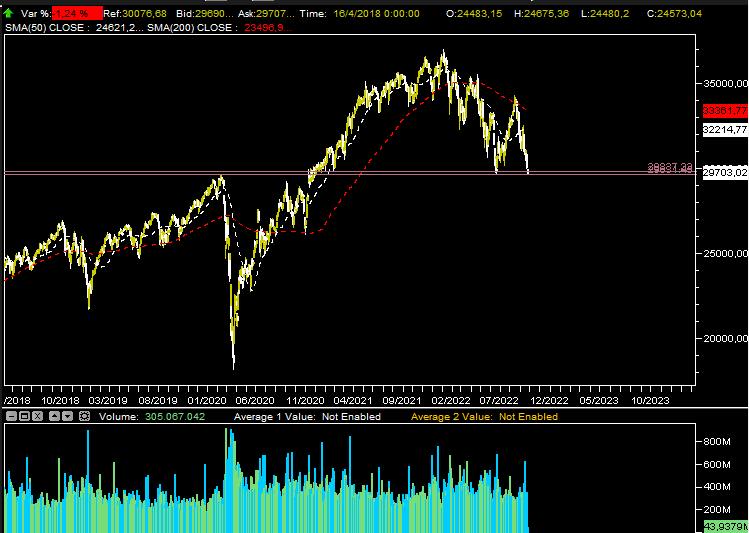This screenshot has width=749, height=533.
Task: Click the 20000,00 price axis label
Action: click(725, 339)
